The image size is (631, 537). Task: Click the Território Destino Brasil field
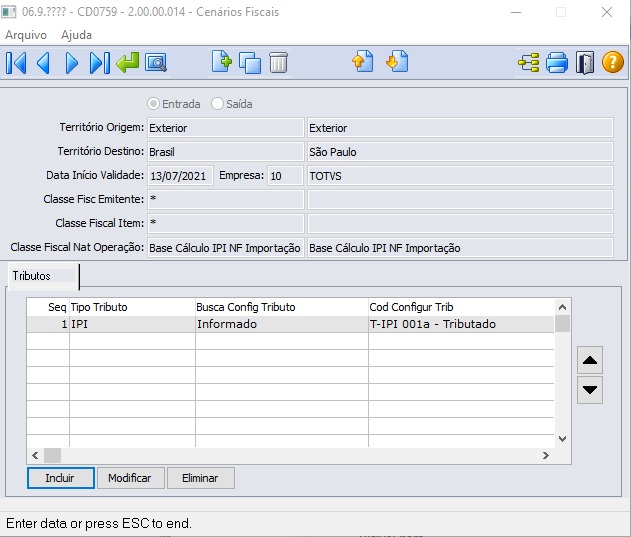tap(226, 152)
